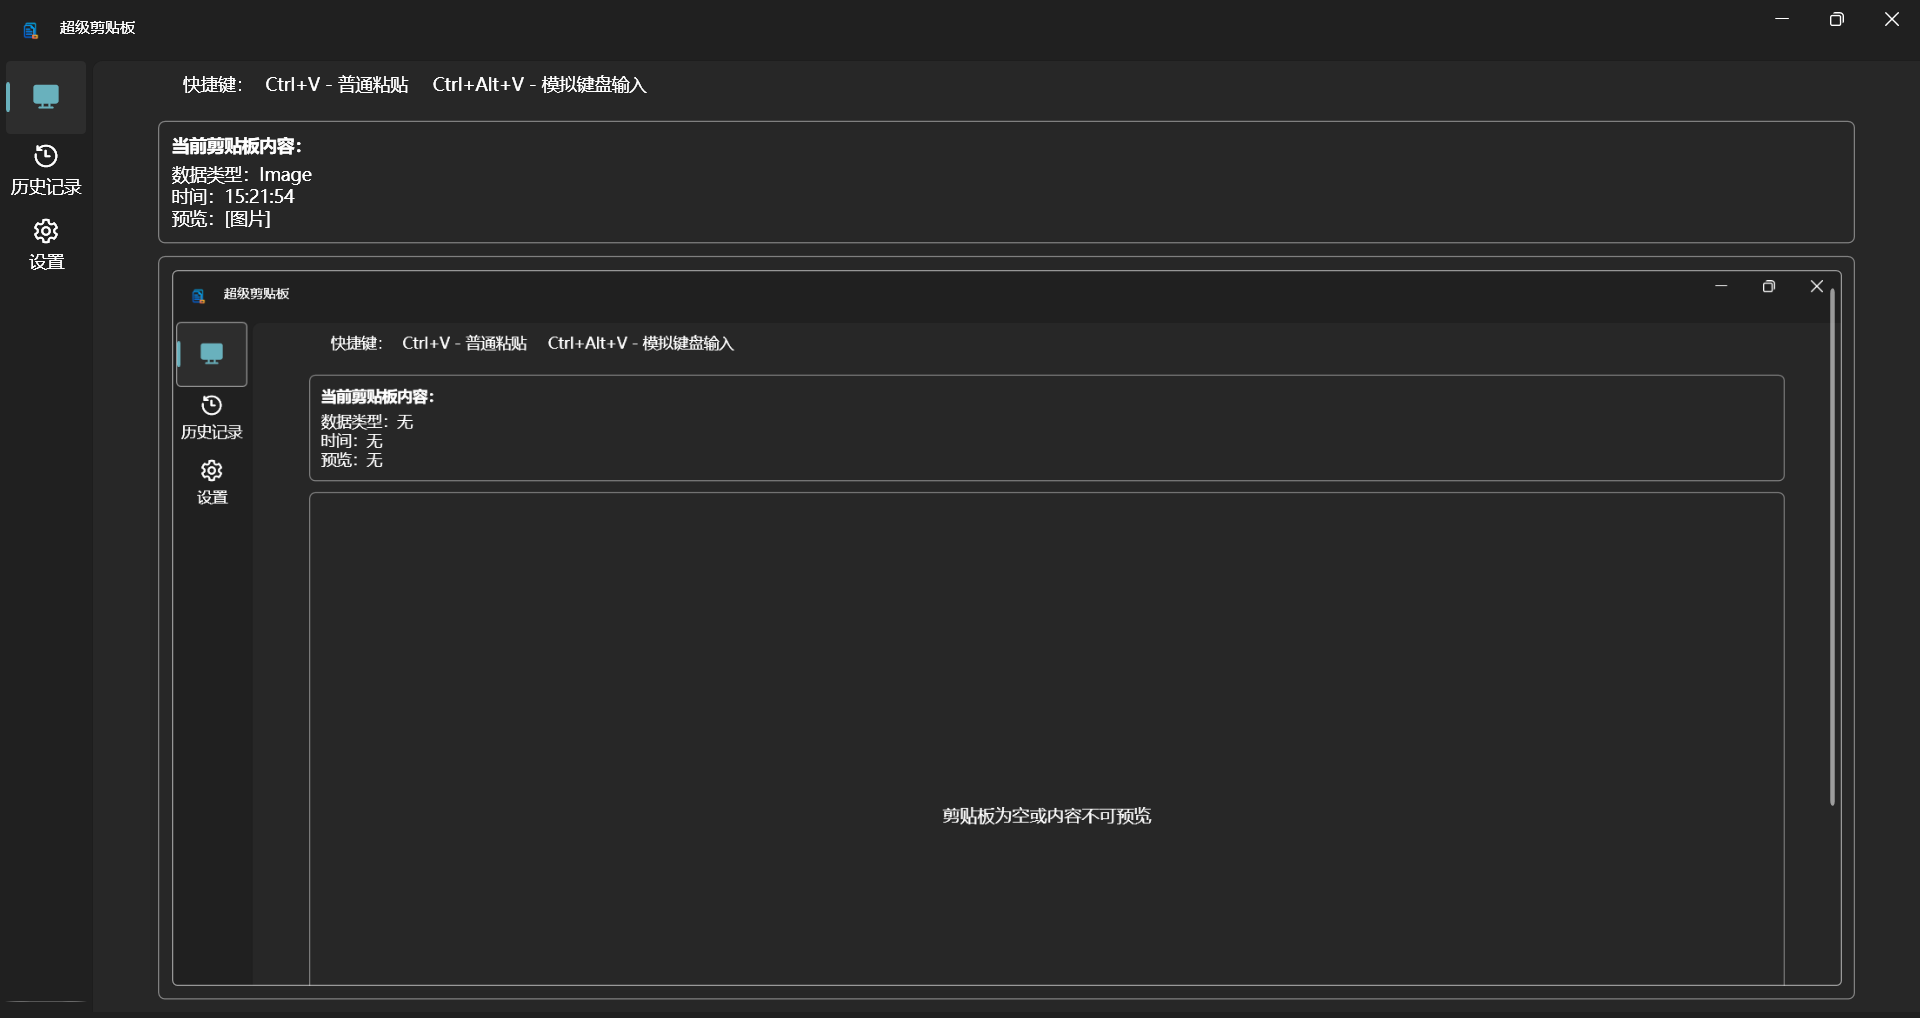Open 历史记录 history icon in main sidebar
1920x1018 pixels.
pyautogui.click(x=46, y=156)
